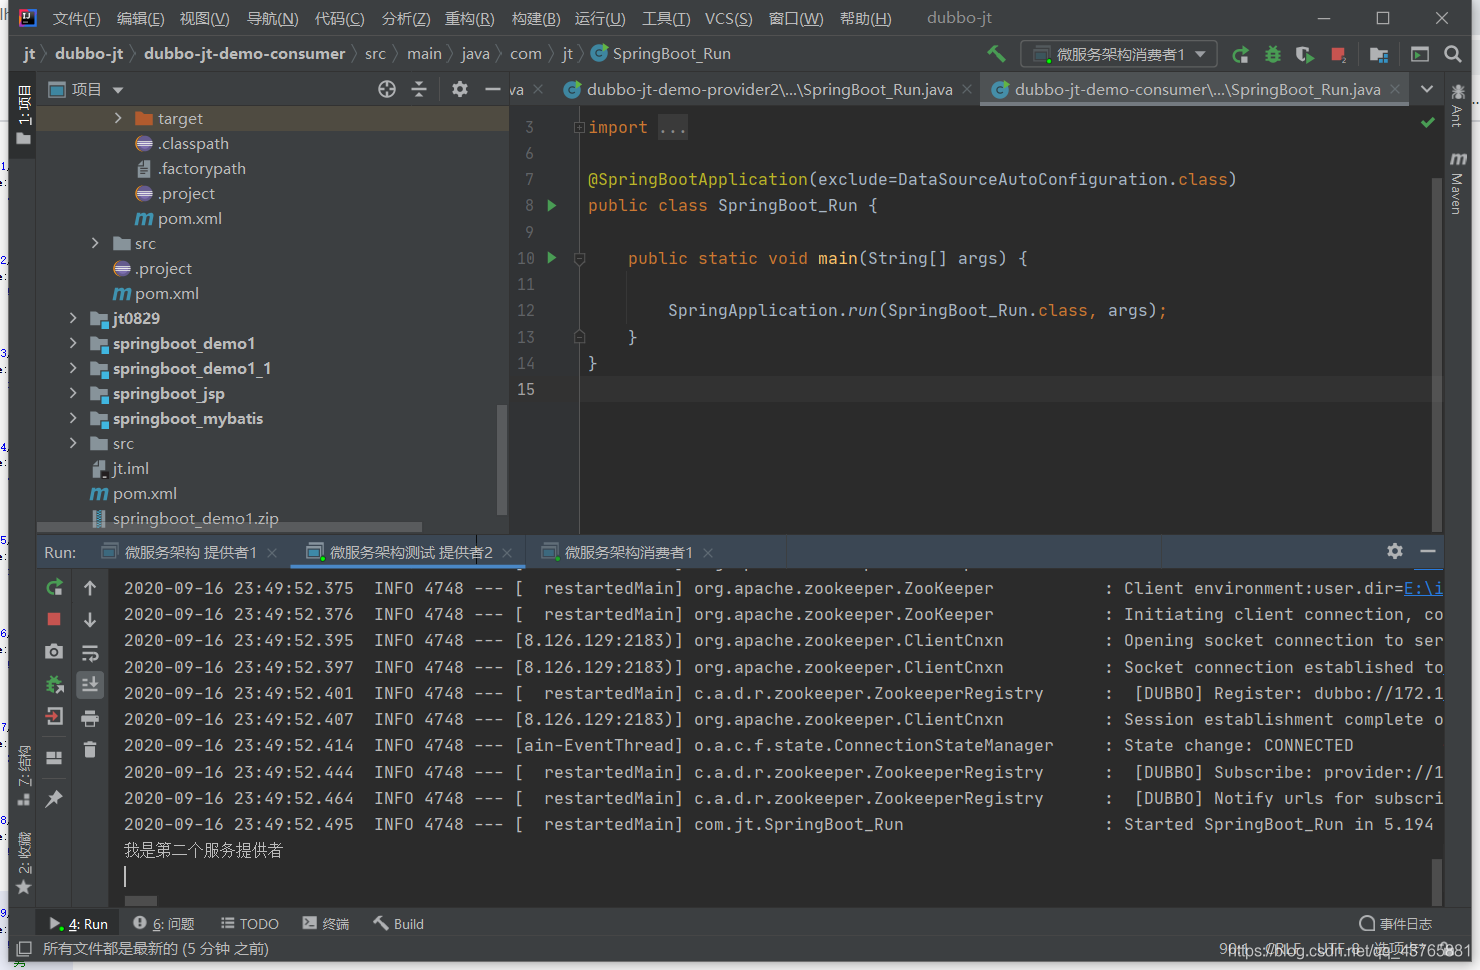The image size is (1480, 970).
Task: Clear console with trash icon
Action: (x=90, y=749)
